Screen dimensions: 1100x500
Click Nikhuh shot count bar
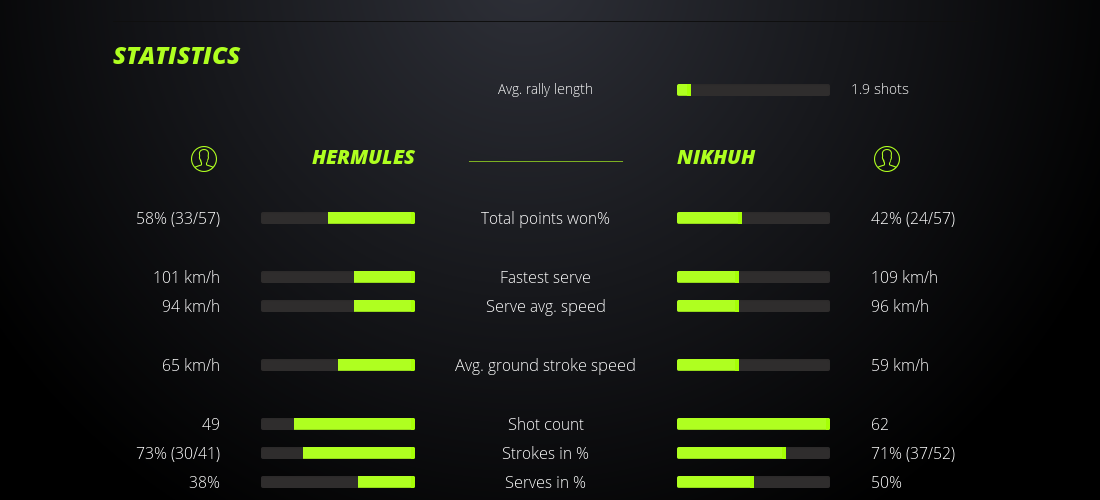753,424
